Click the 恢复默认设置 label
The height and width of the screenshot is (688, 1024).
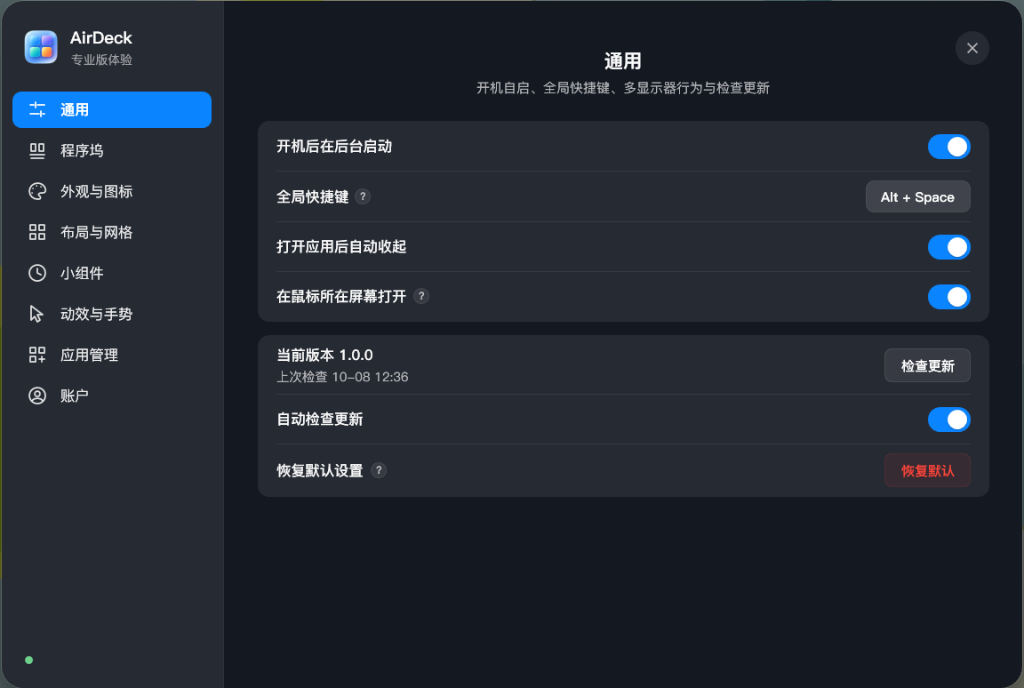tap(319, 471)
